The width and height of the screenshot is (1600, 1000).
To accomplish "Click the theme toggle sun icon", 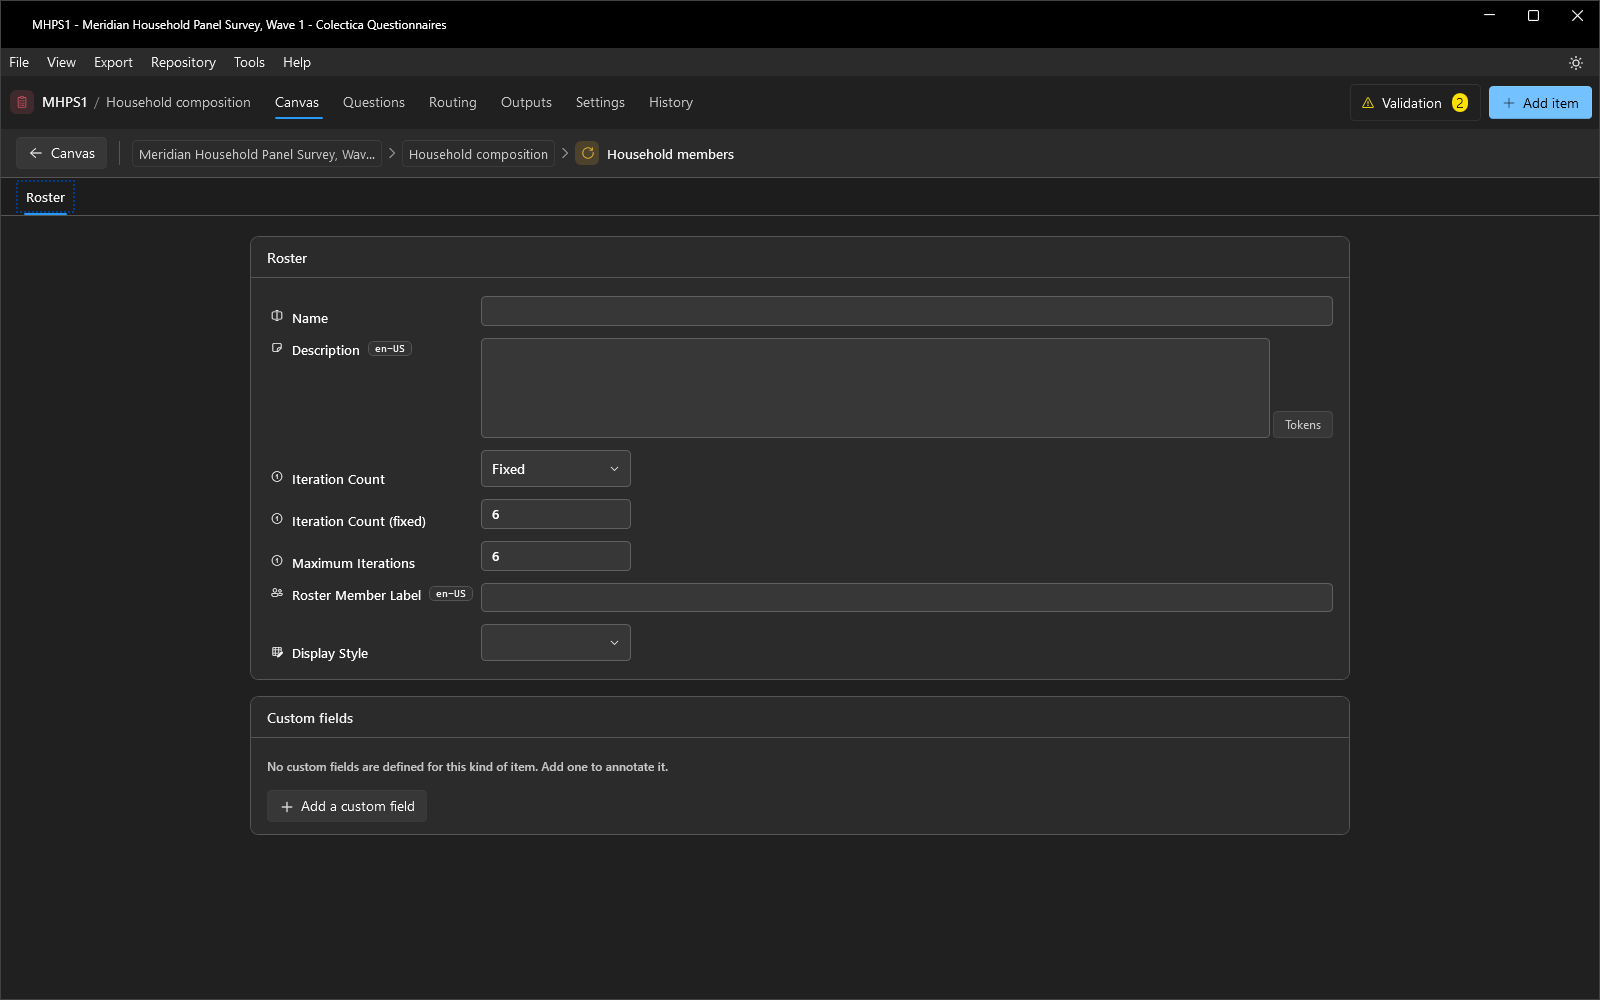I will tap(1576, 63).
